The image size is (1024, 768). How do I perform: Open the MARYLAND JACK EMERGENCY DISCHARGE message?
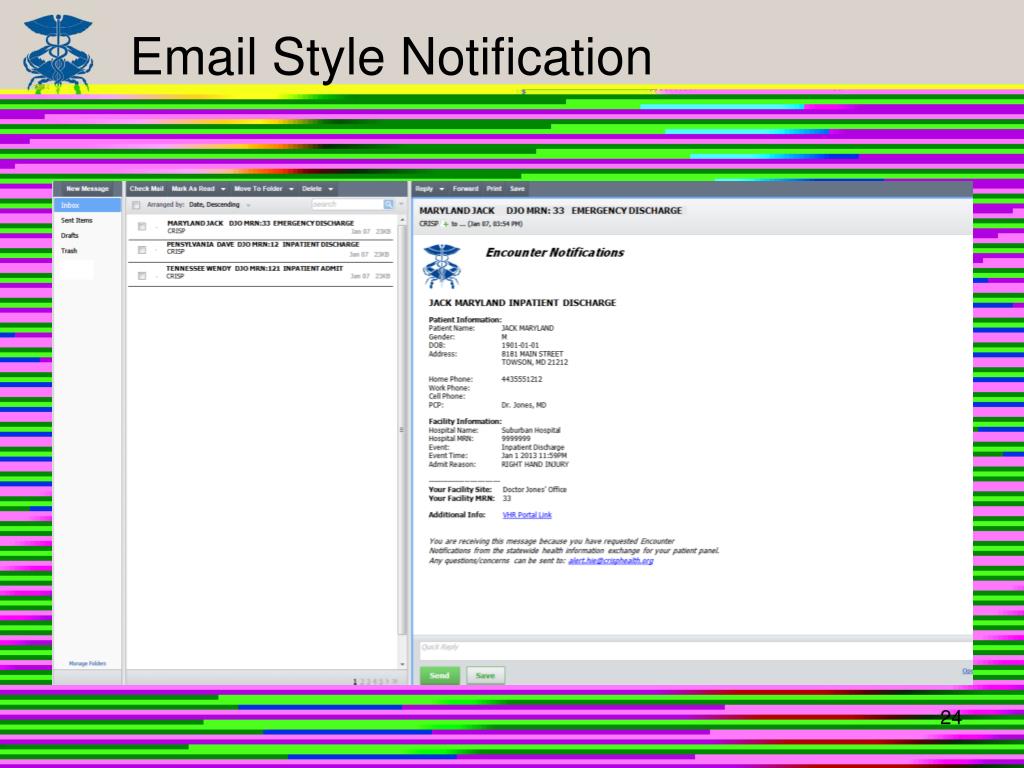point(261,227)
